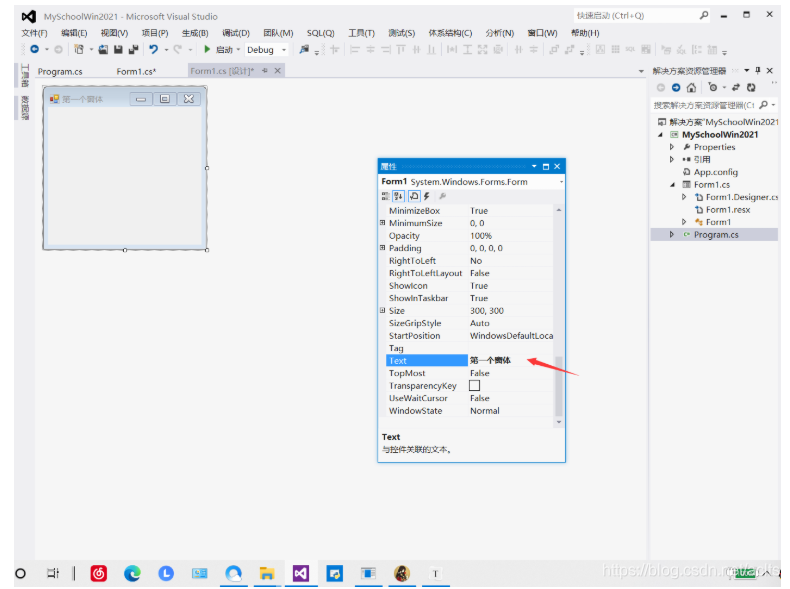Click the Save toolbar icon

[x=118, y=49]
